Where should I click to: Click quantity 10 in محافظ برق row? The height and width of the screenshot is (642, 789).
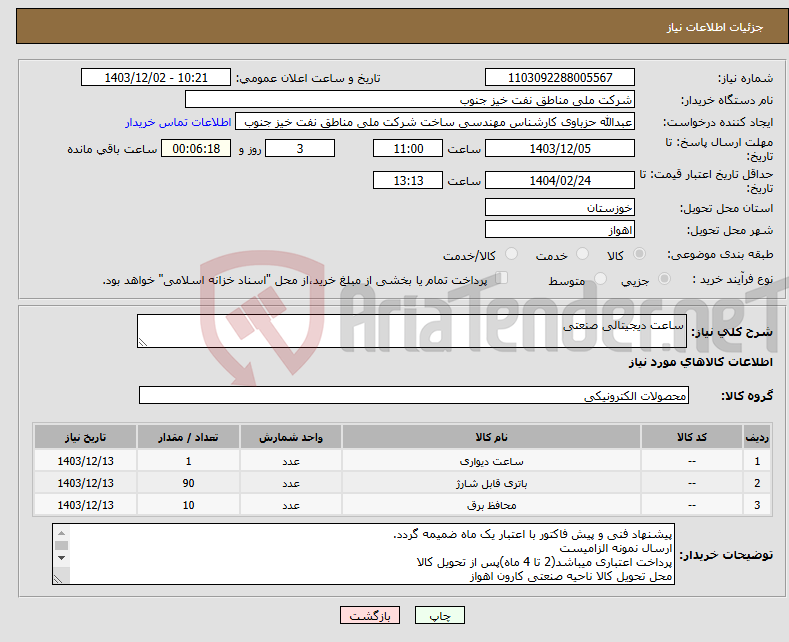pos(188,505)
